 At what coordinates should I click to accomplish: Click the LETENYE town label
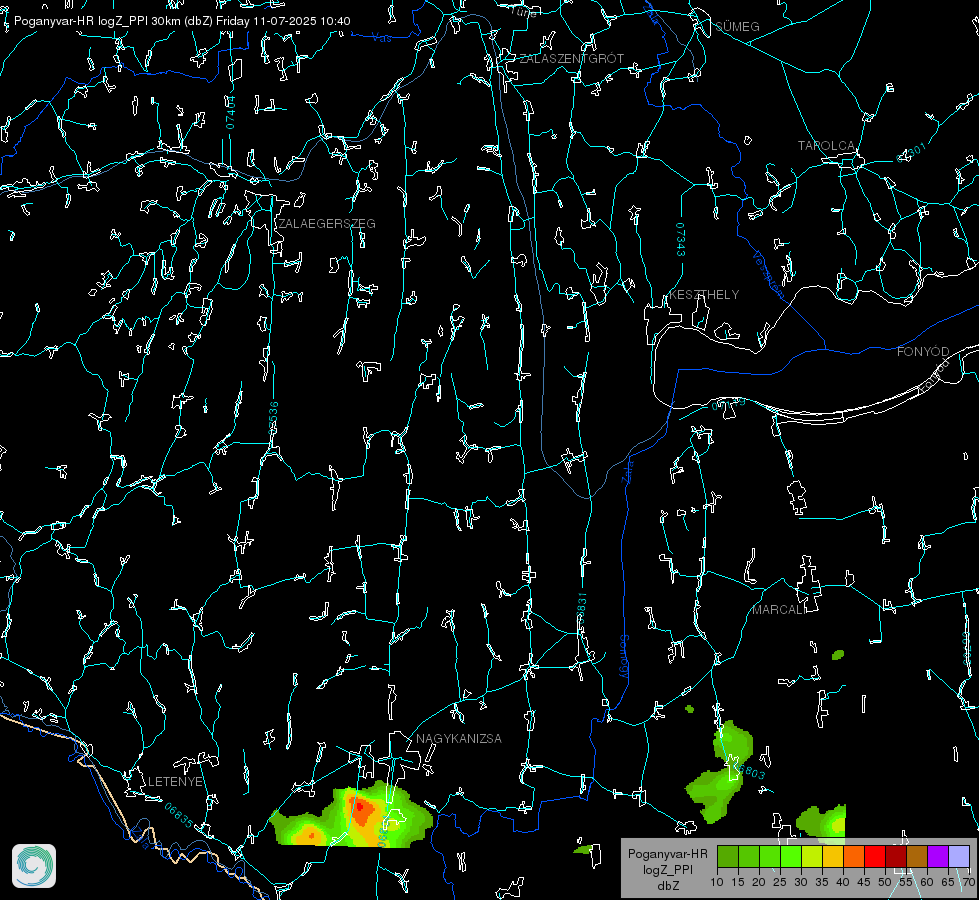click(x=175, y=782)
